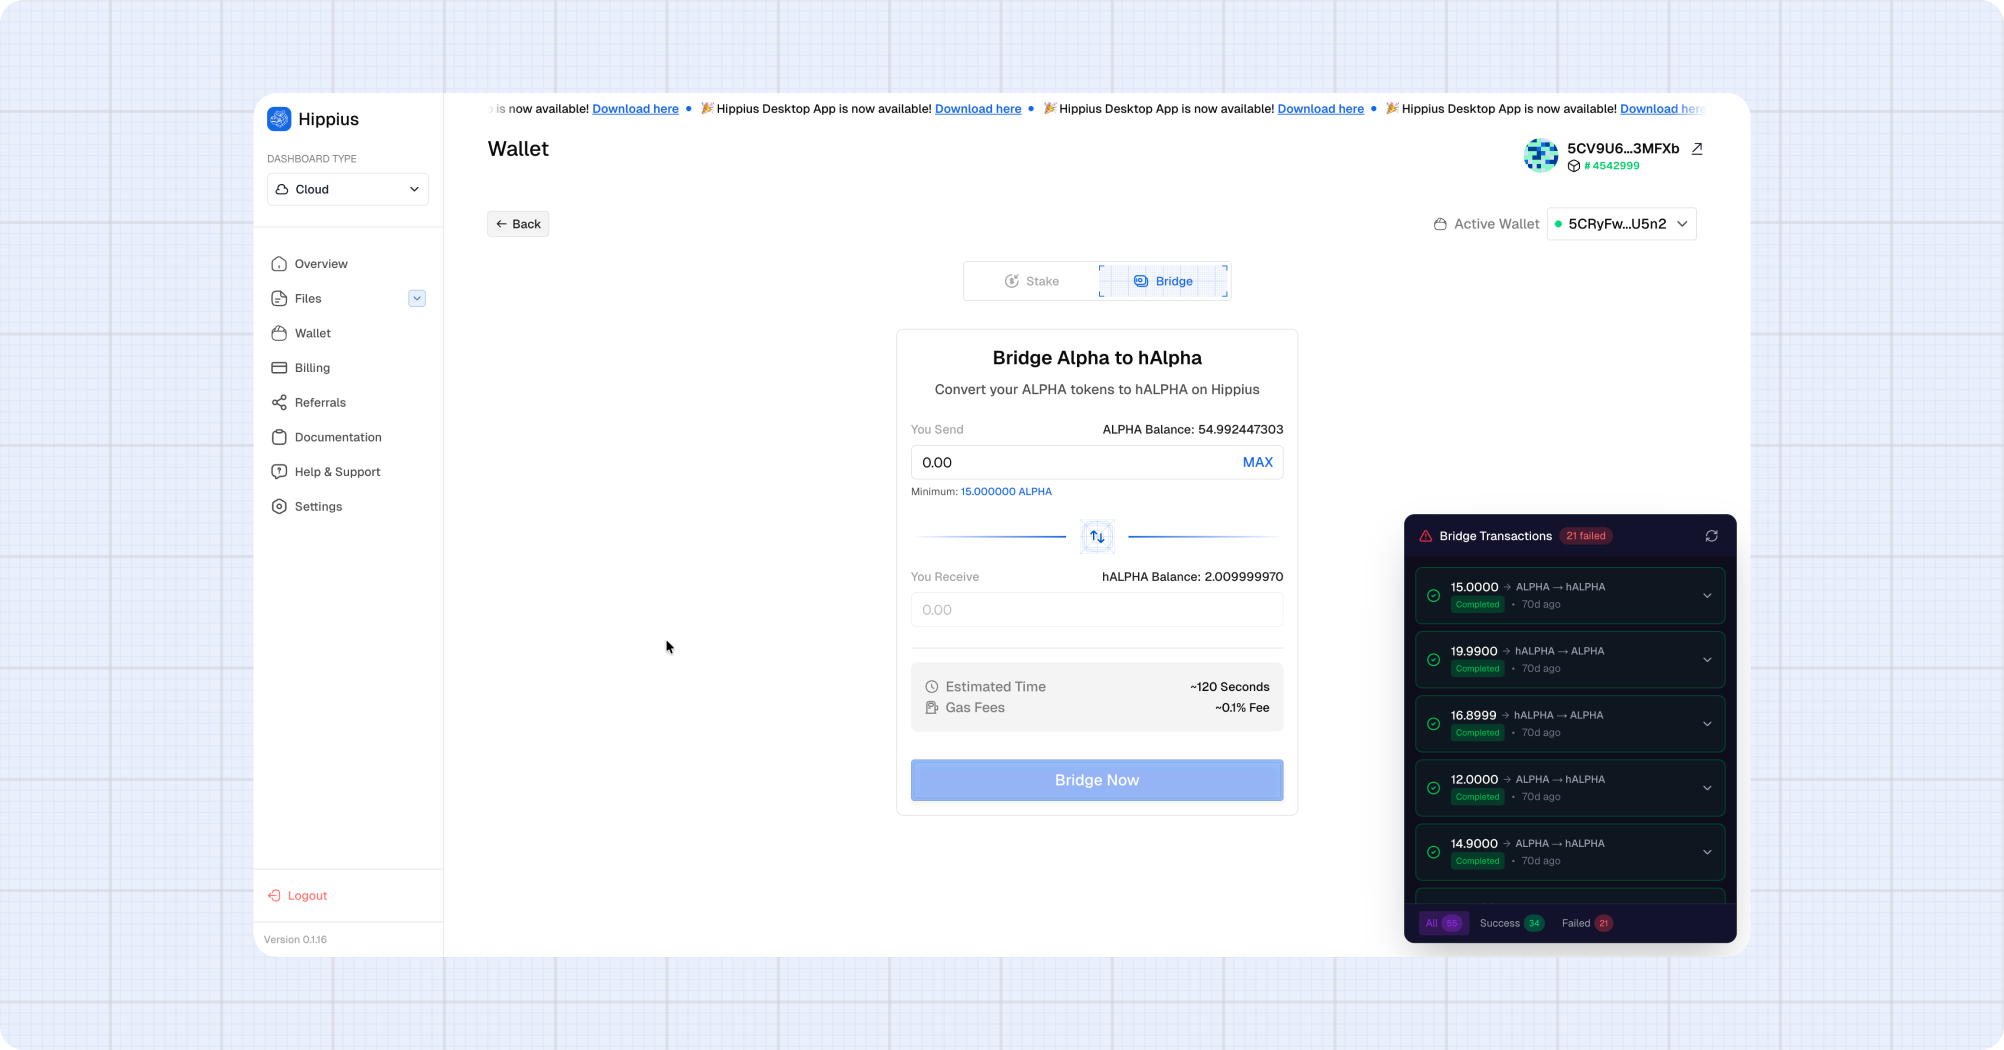
Task: Expand the 12.0000 ALPHA transaction row
Action: pos(1707,788)
